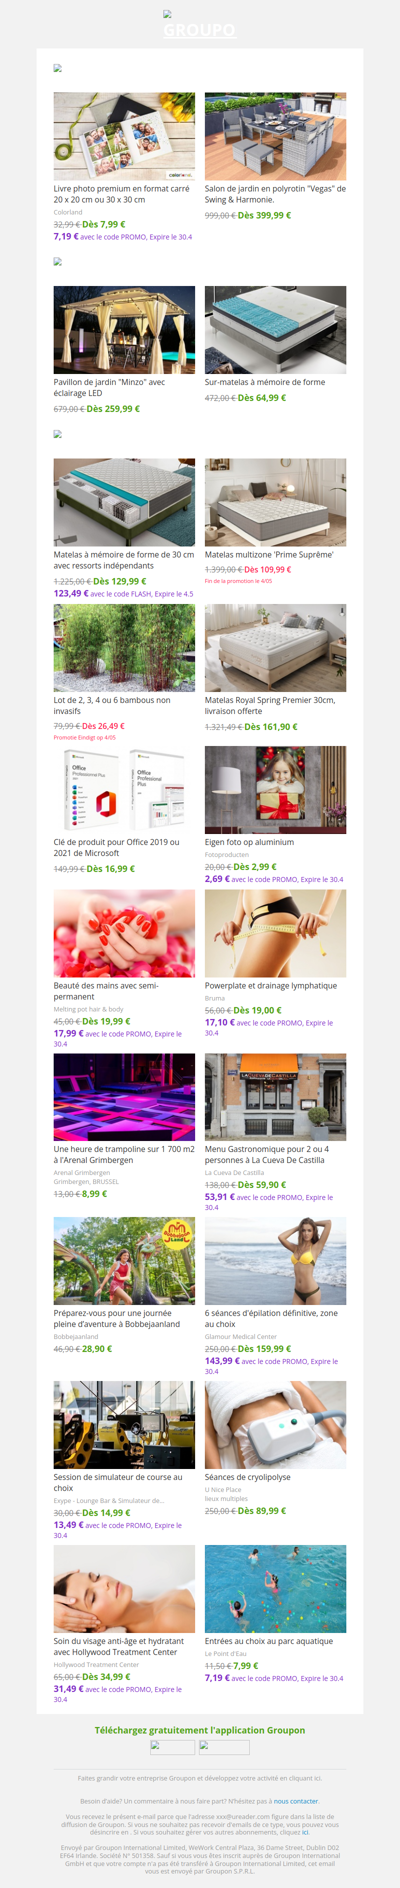
Task: Click the Pavillon de jardin Minzo title
Action: 109,388
